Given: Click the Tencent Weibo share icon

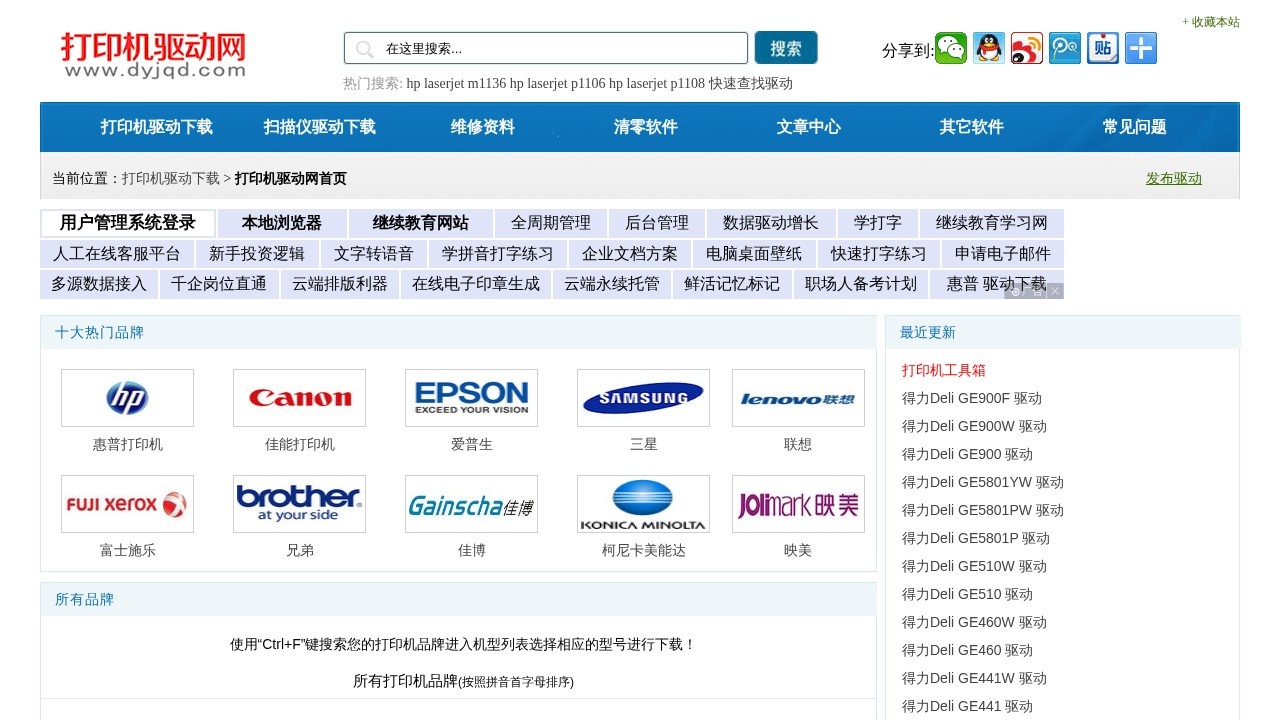Looking at the screenshot, I should (x=1065, y=48).
